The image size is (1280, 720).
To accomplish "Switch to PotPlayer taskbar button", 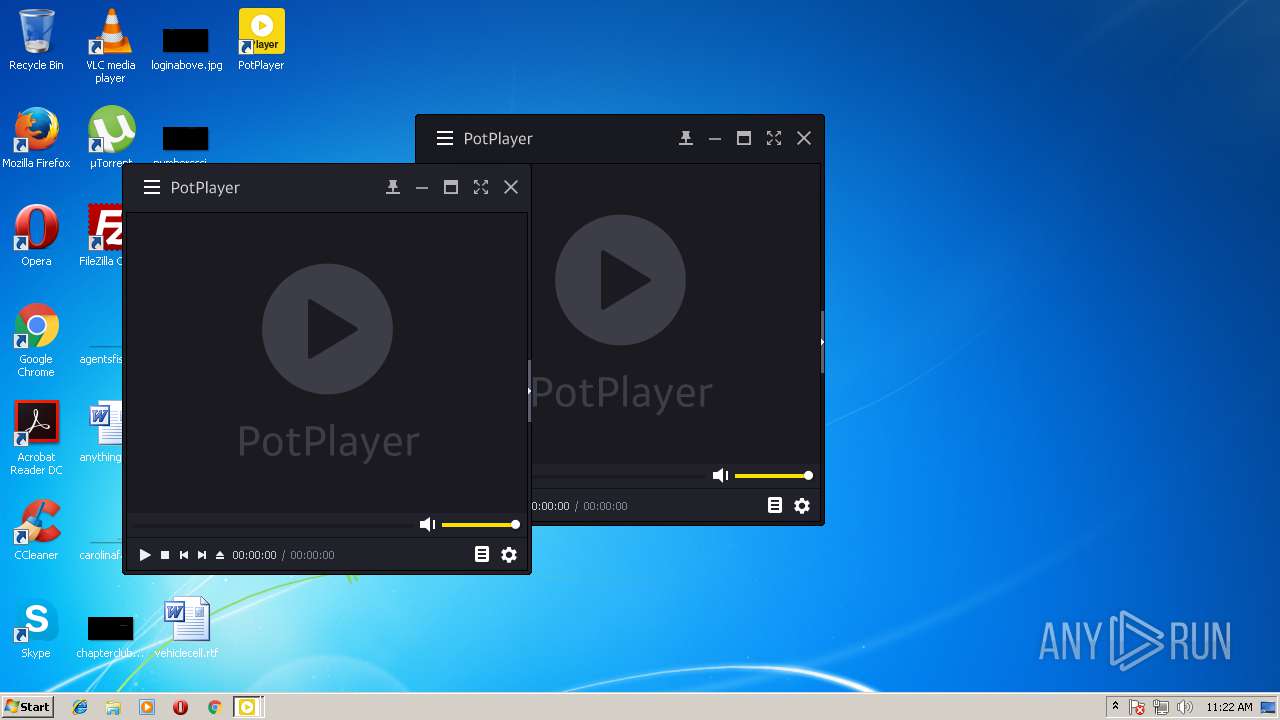I will 247,707.
